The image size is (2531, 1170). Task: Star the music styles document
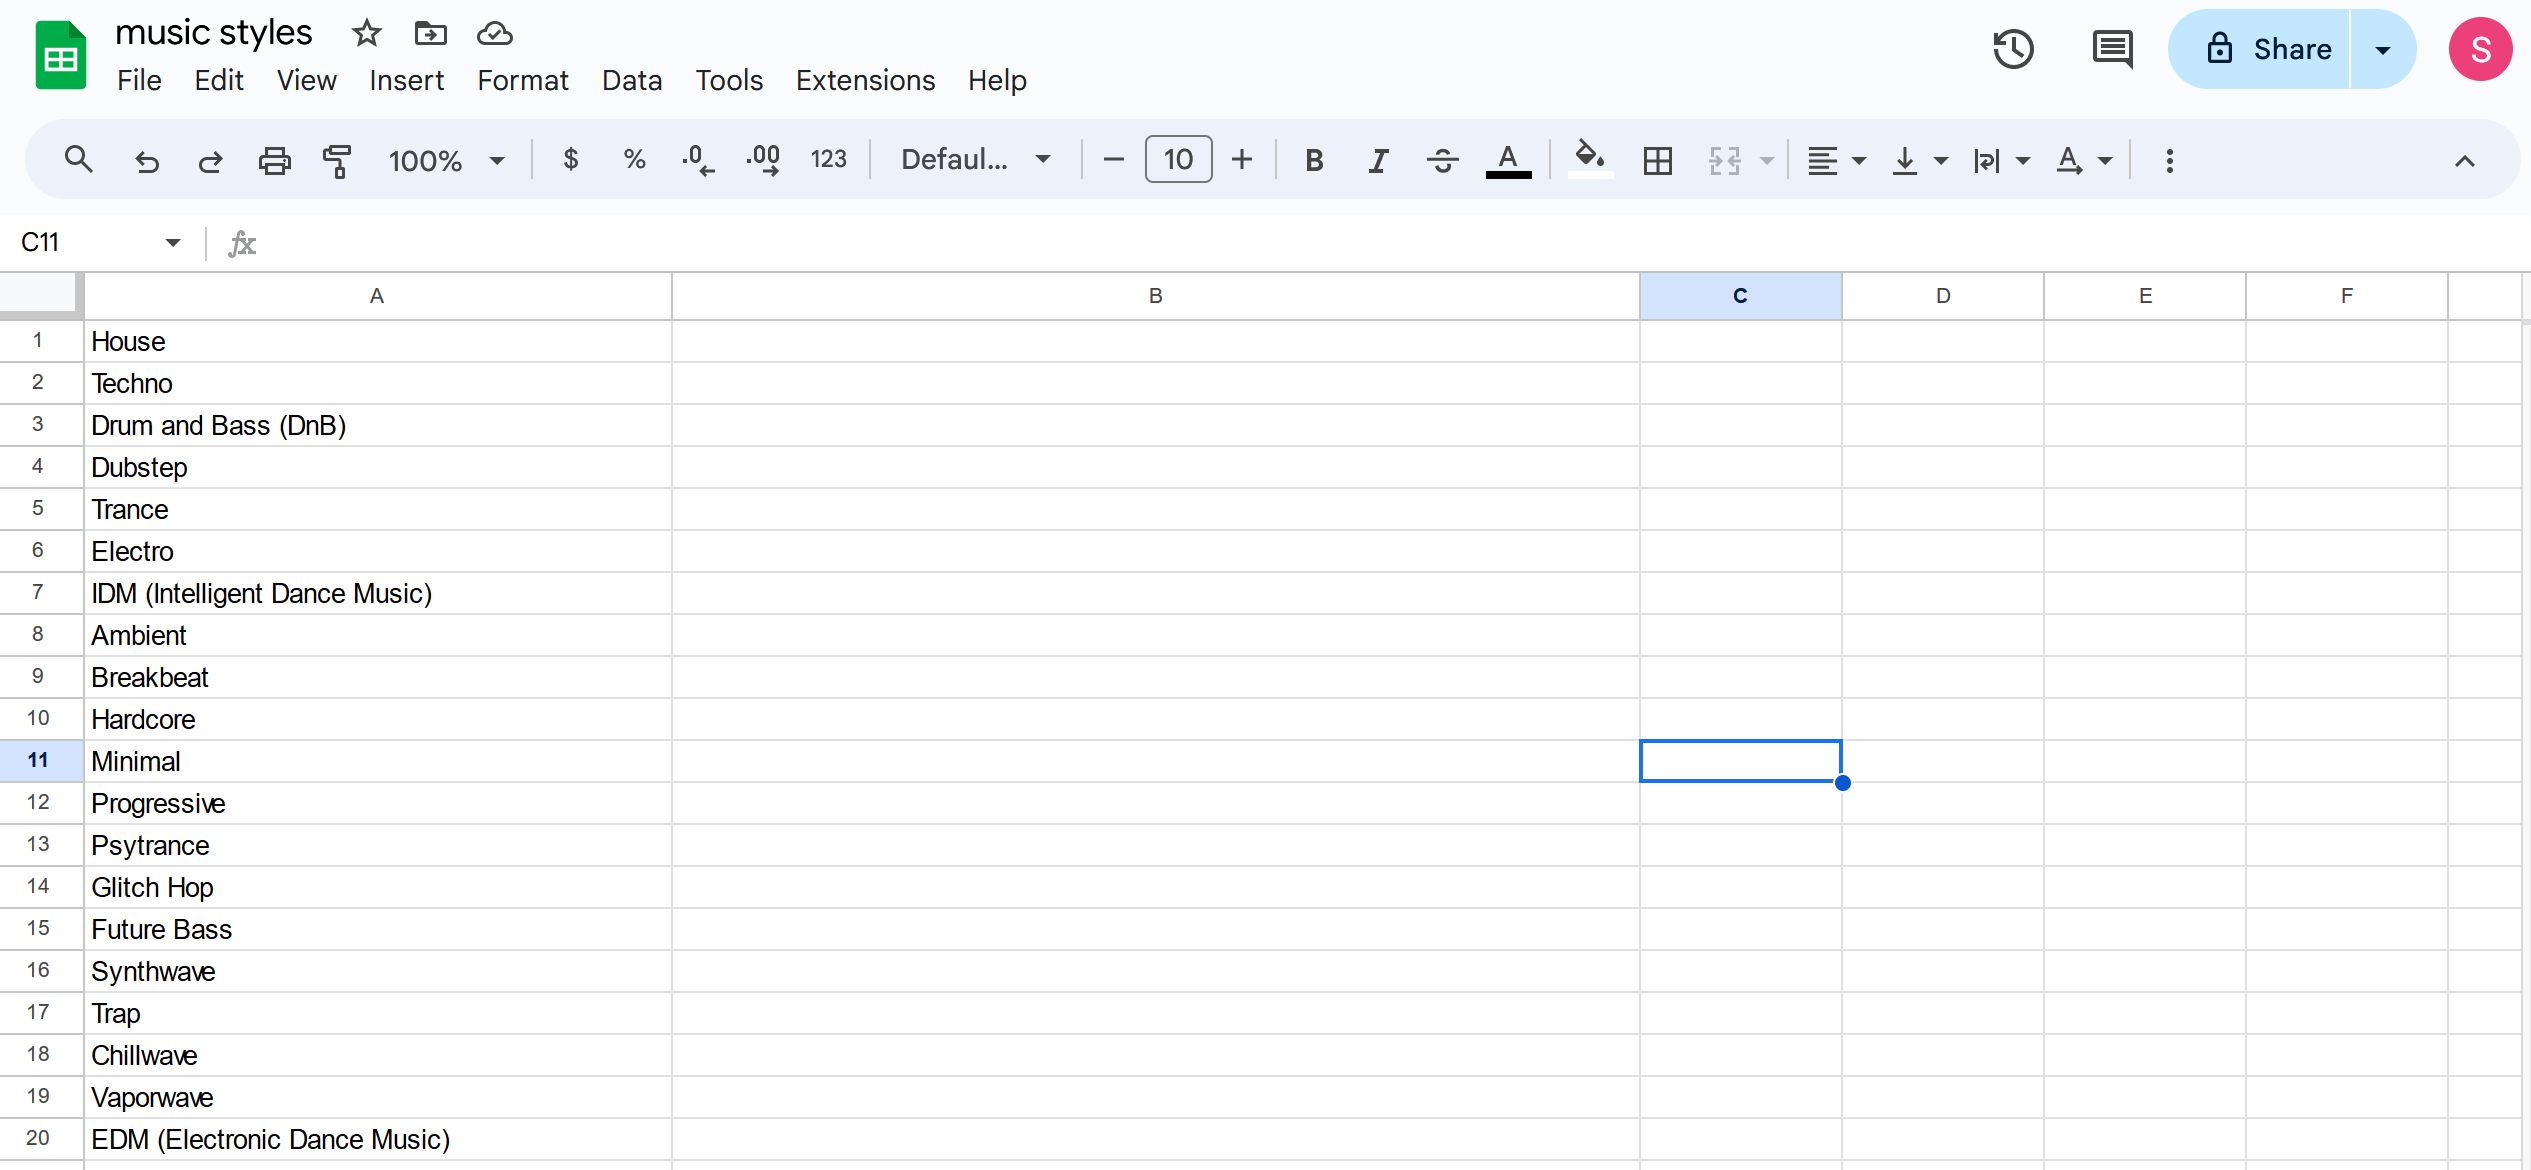click(x=367, y=33)
